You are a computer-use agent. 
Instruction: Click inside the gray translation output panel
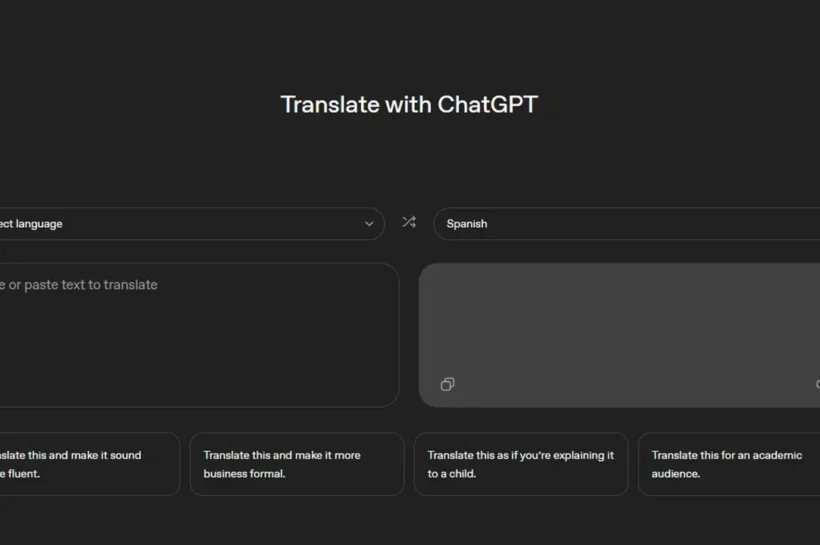tap(620, 330)
